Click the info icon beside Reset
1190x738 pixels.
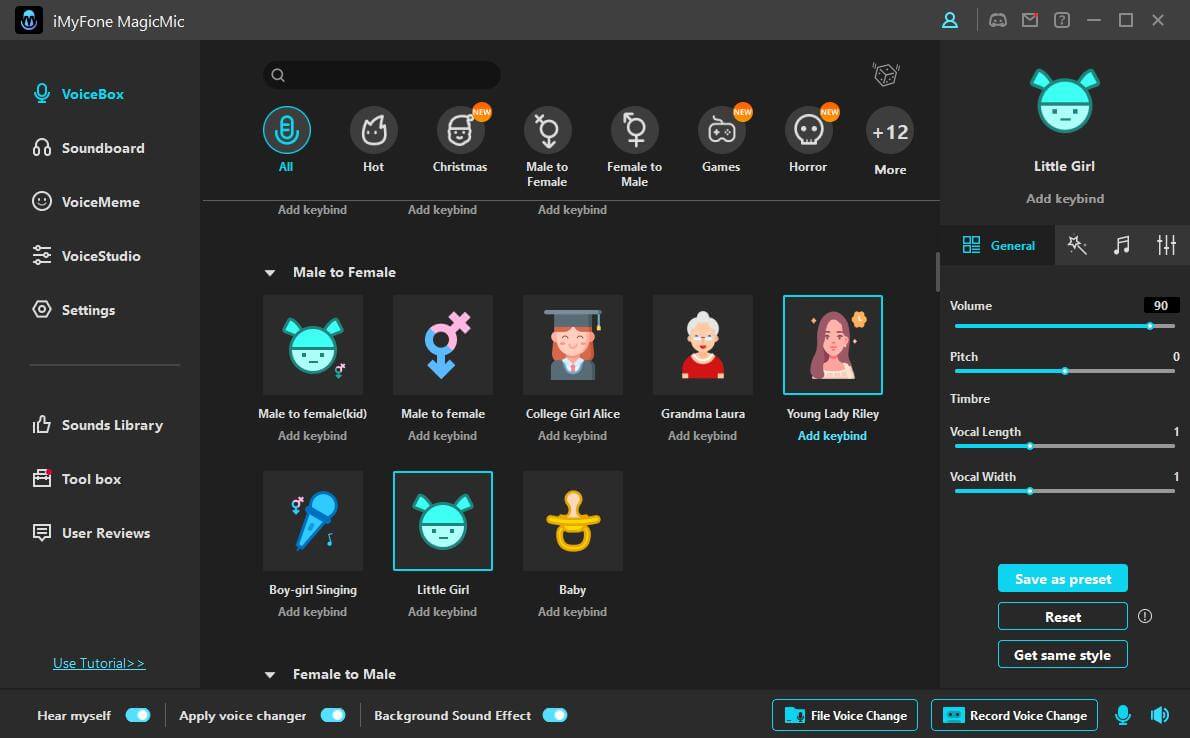[x=1145, y=617]
